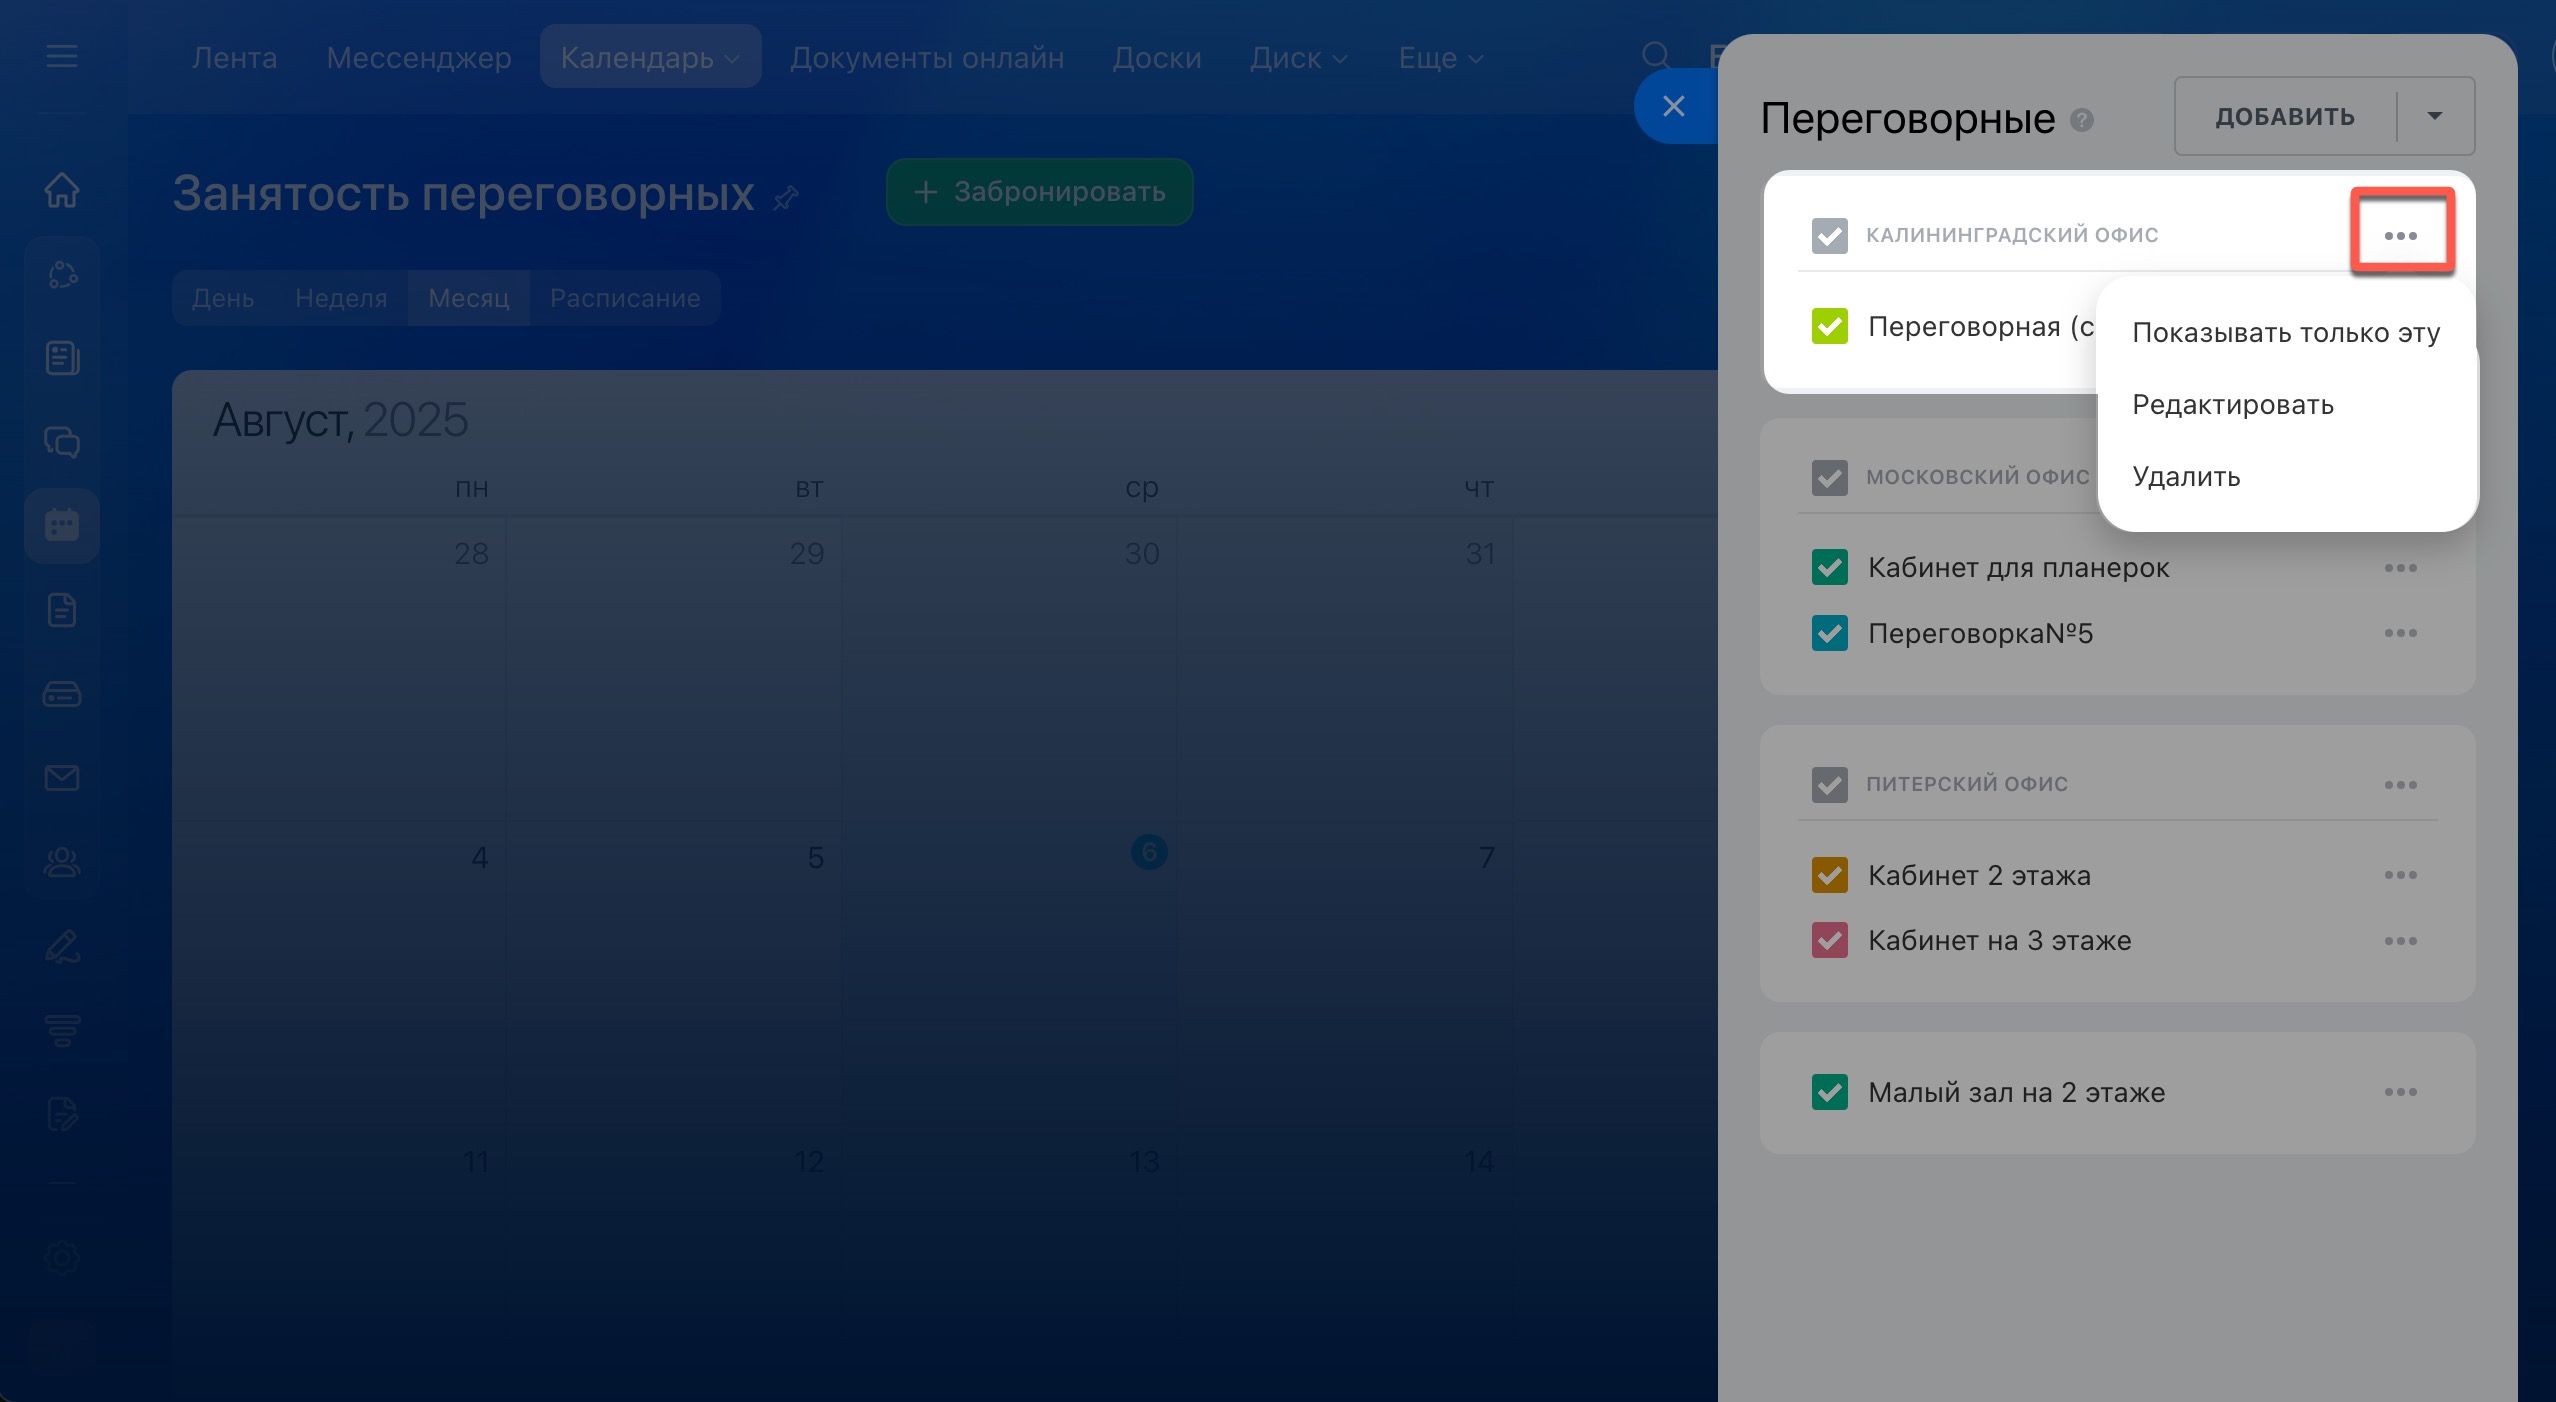Click the Забронировать button
The width and height of the screenshot is (2556, 1402).
pyautogui.click(x=1039, y=192)
